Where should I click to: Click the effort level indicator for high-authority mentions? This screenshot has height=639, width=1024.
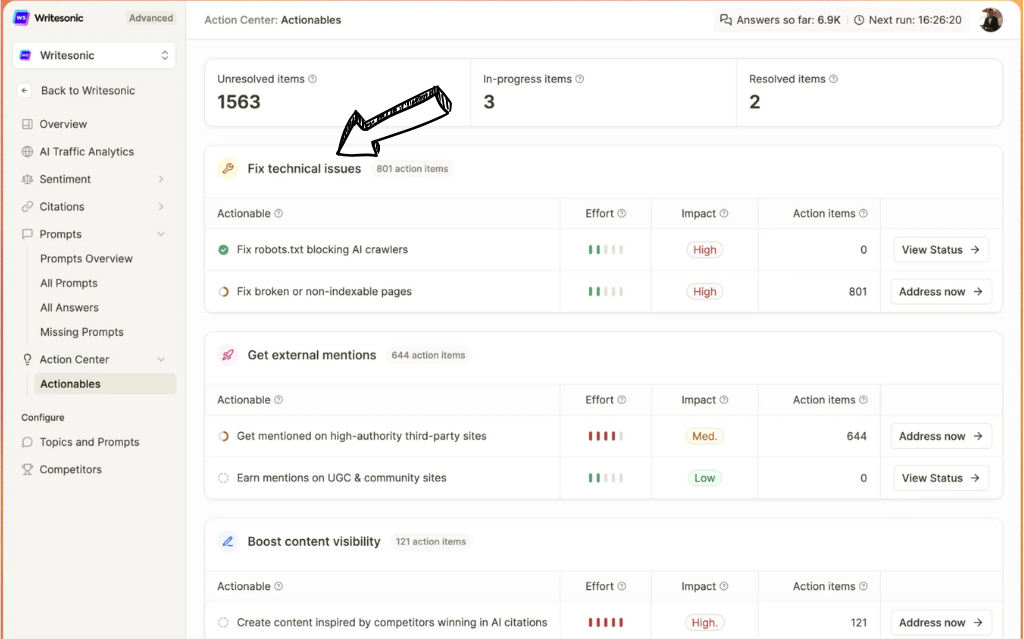[605, 436]
